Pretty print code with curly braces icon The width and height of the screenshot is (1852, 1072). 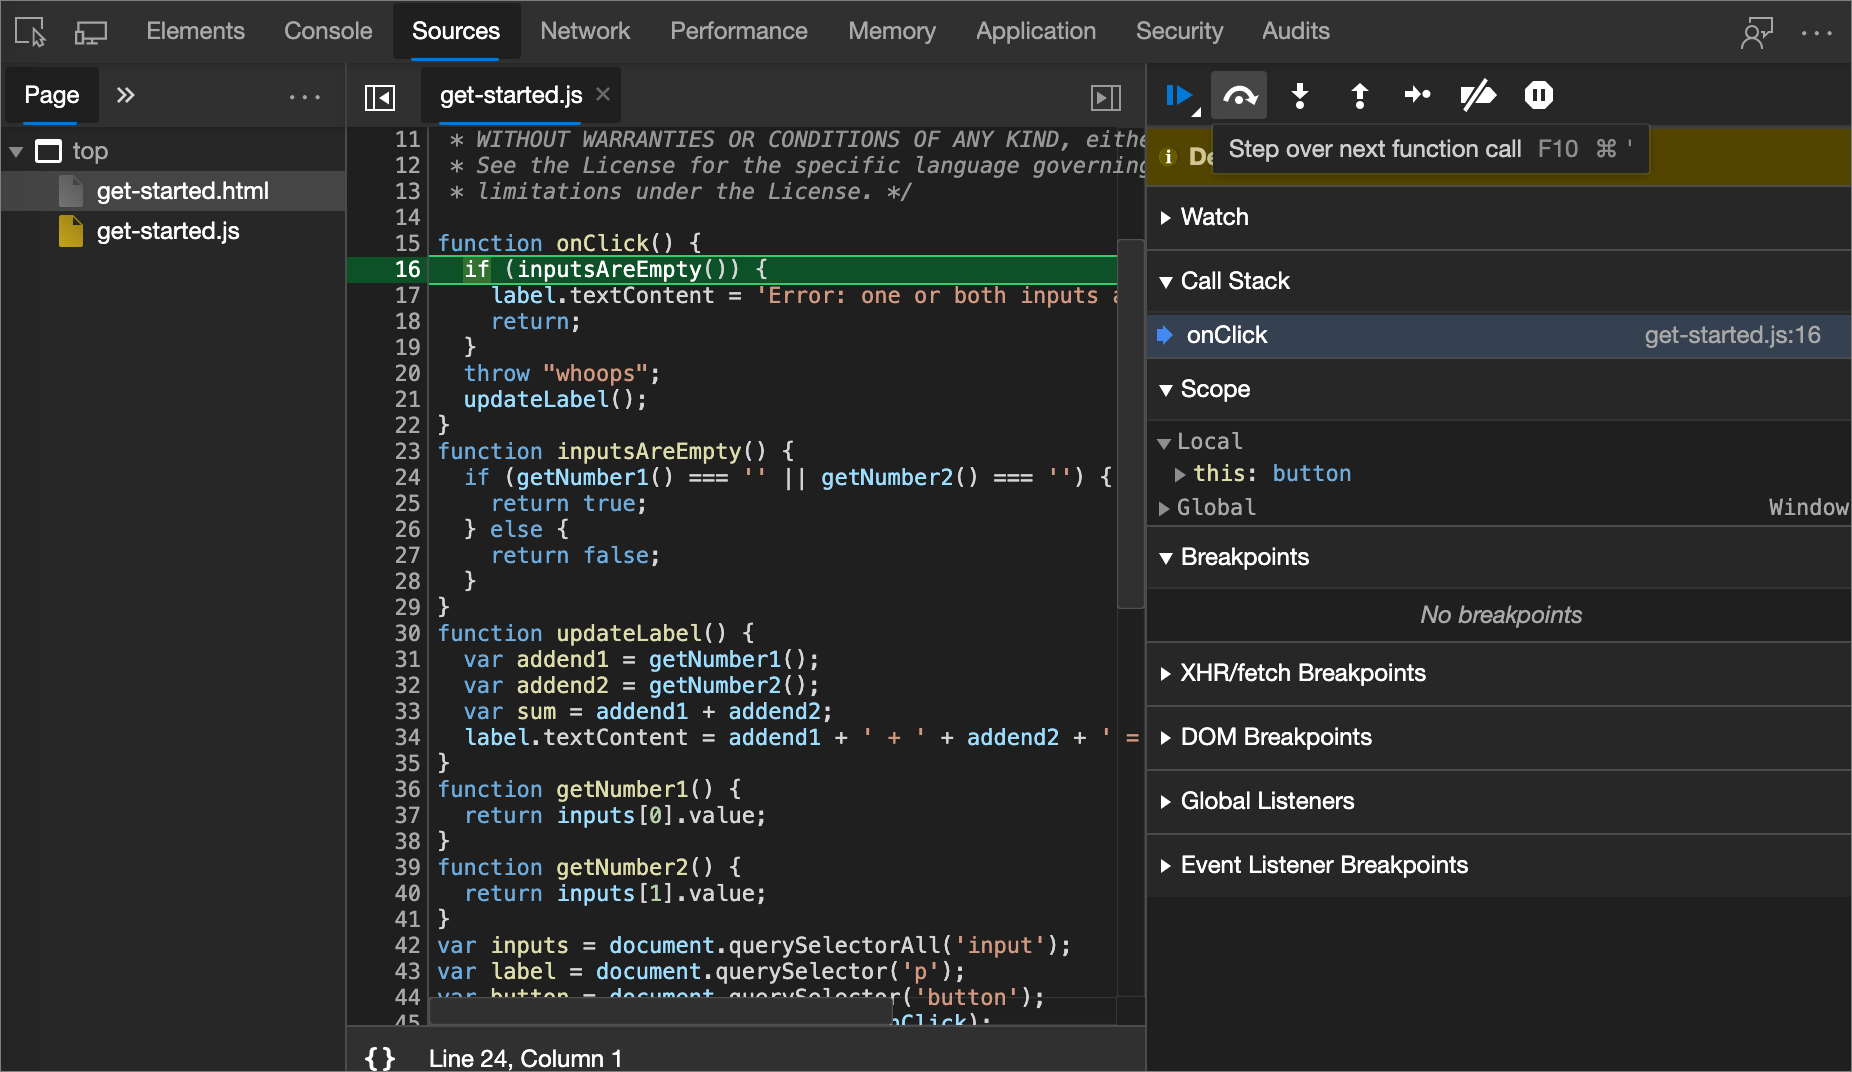coord(380,1058)
